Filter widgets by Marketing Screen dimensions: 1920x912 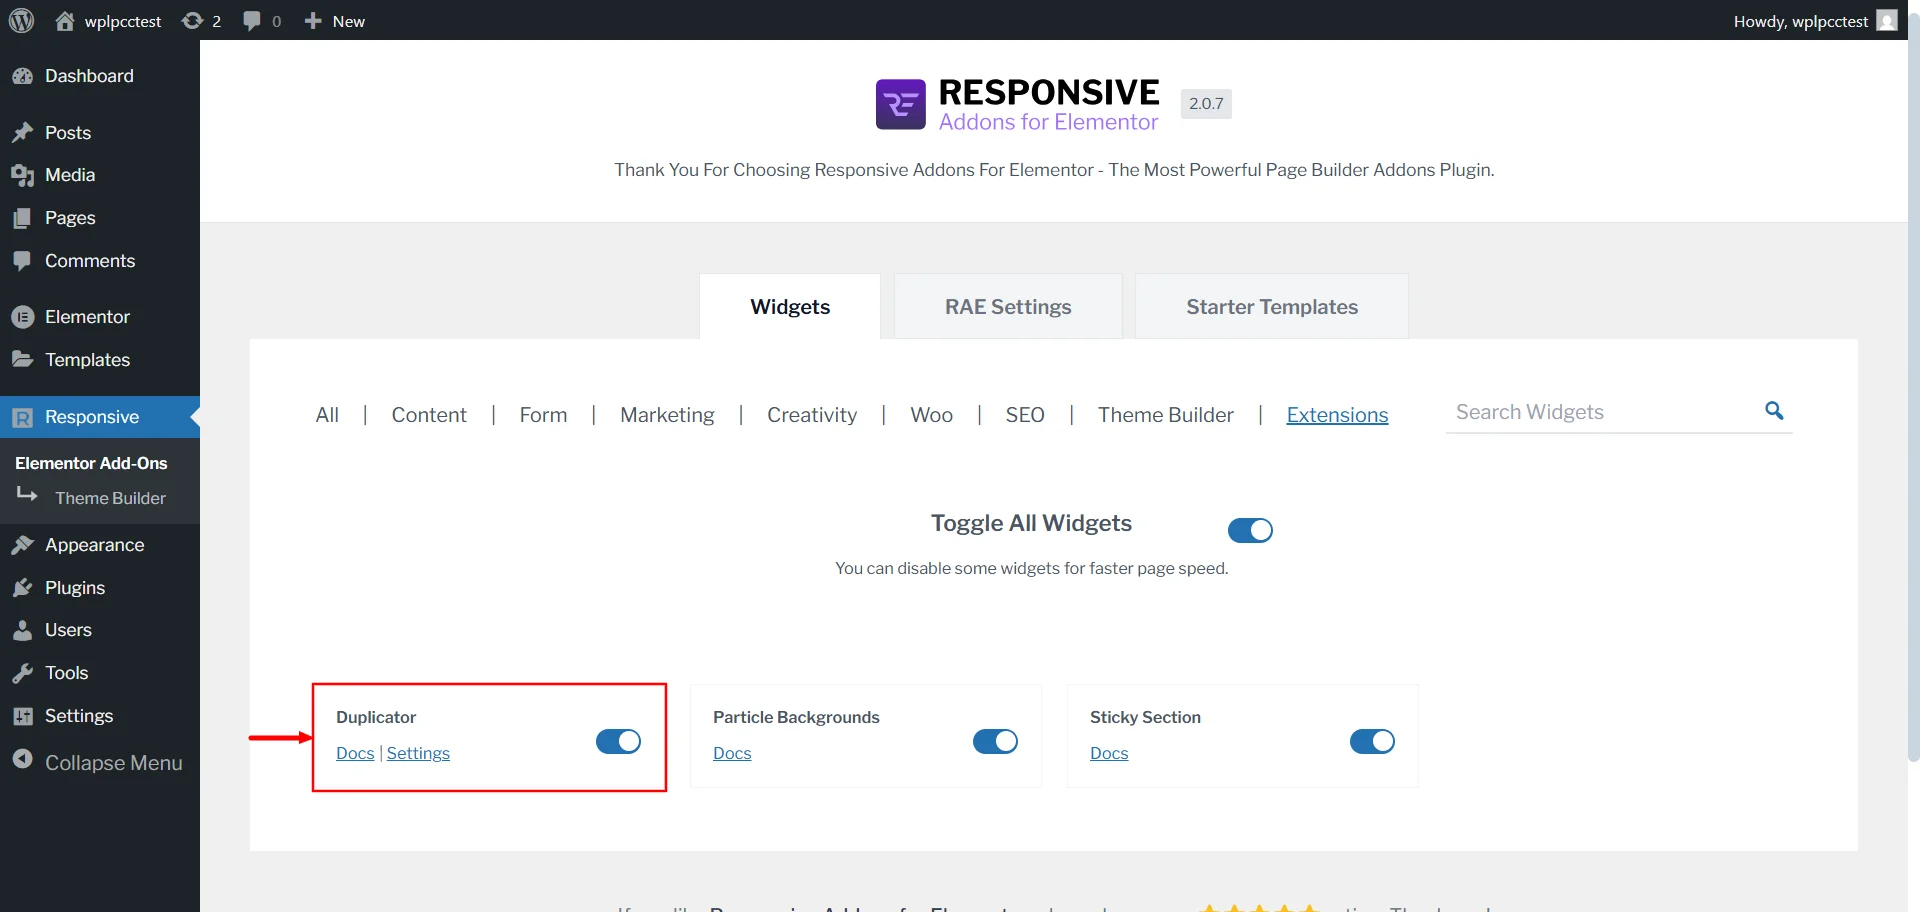(667, 415)
